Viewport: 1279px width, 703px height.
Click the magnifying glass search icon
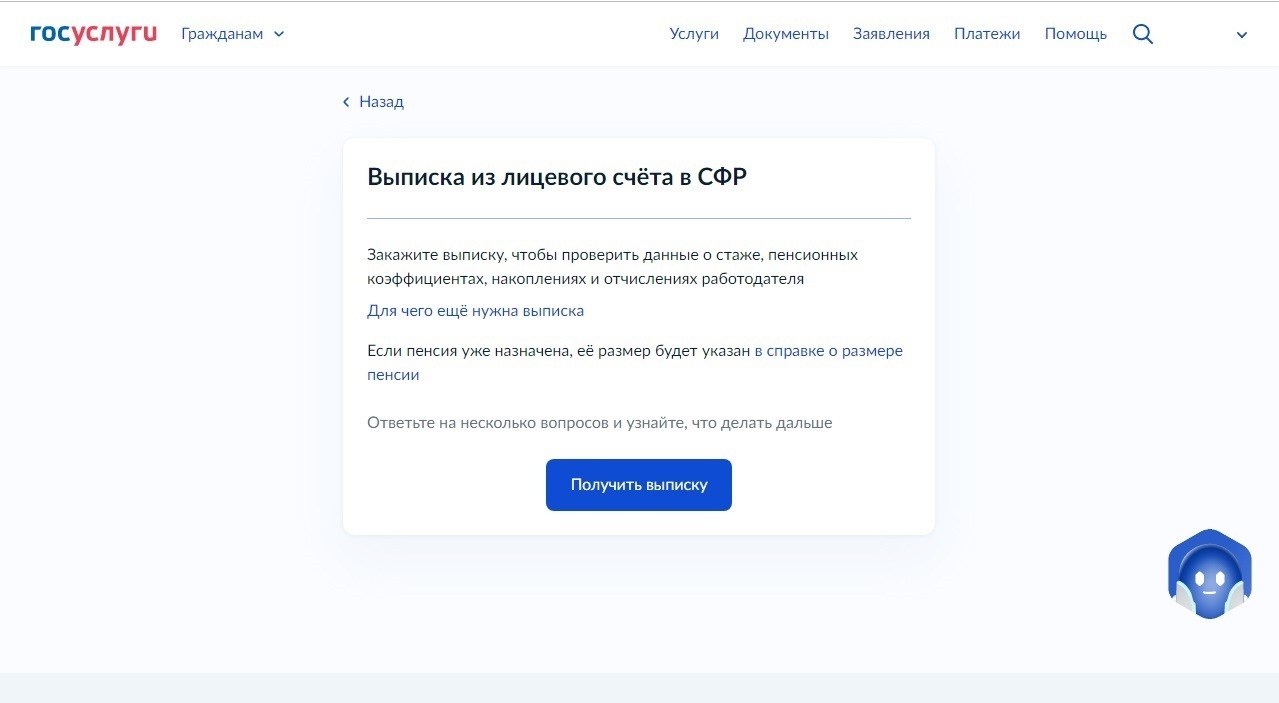pyautogui.click(x=1143, y=34)
